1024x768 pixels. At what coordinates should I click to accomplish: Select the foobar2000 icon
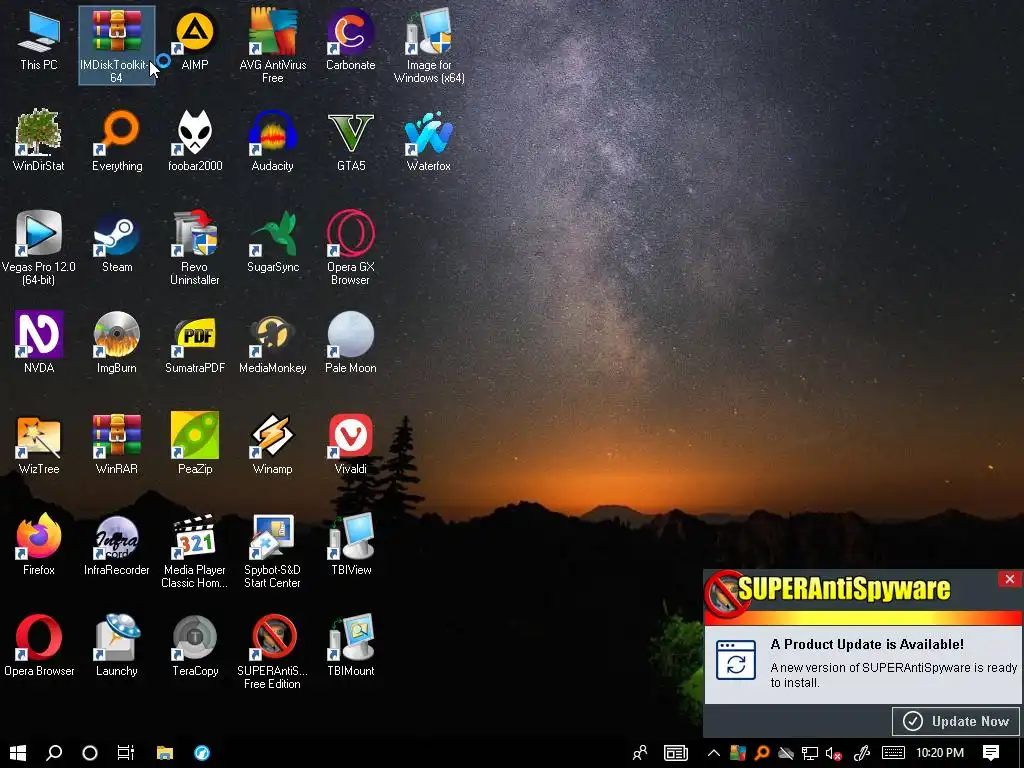195,142
